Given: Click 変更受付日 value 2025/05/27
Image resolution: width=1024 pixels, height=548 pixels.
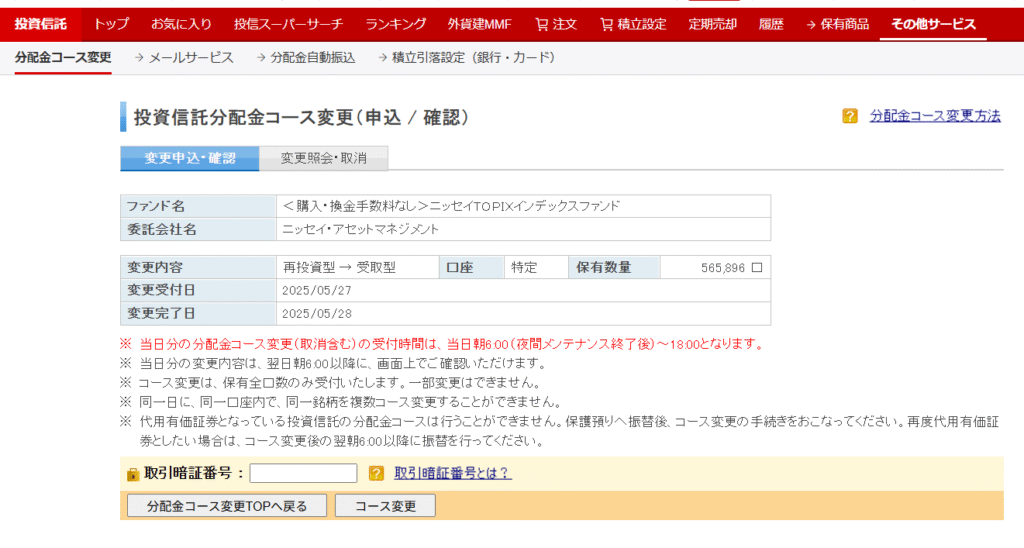Looking at the screenshot, I should tap(317, 291).
